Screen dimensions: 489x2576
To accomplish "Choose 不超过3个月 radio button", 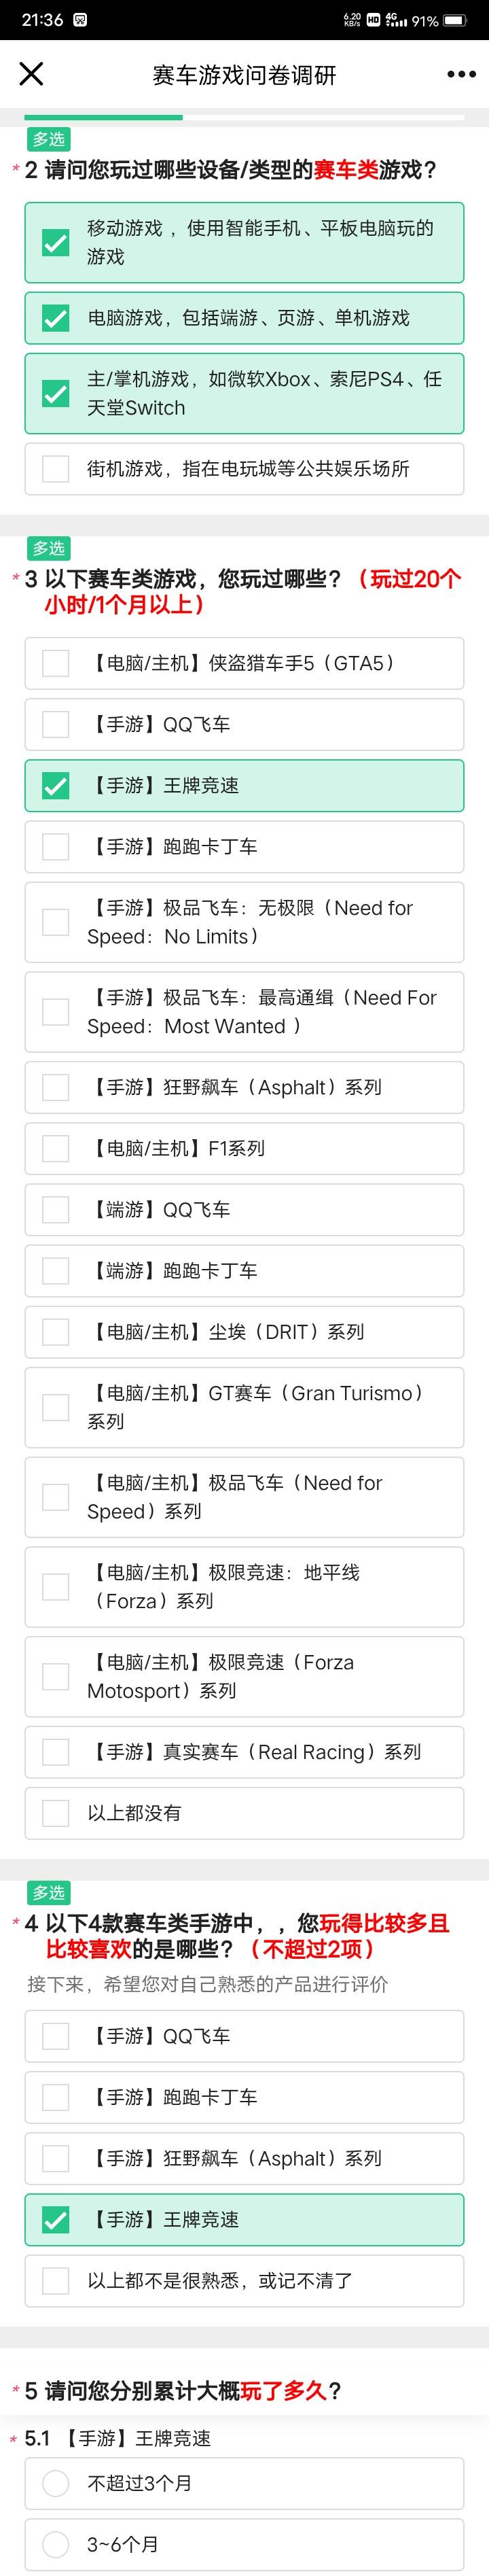I will [244, 2483].
